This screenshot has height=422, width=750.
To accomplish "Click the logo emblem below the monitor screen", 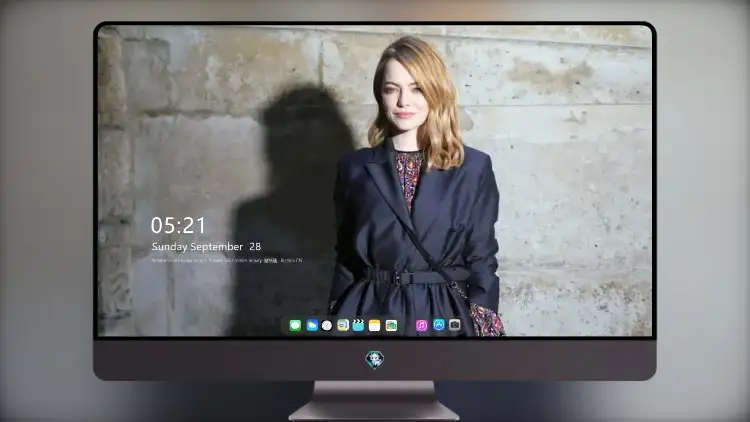I will point(375,359).
